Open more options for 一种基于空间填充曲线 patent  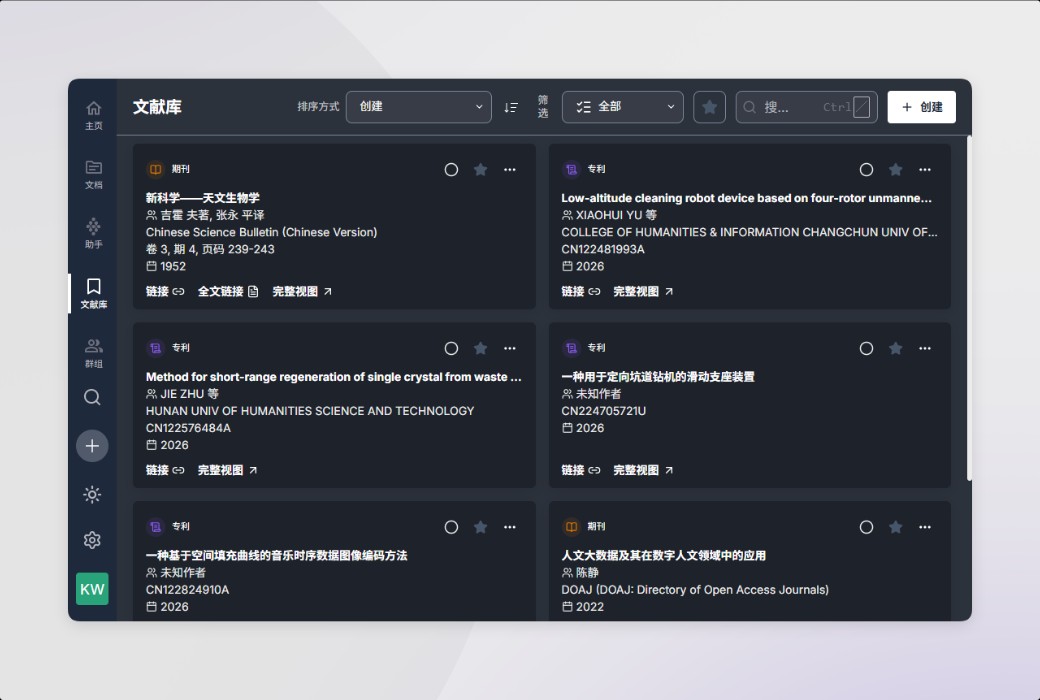tap(509, 527)
